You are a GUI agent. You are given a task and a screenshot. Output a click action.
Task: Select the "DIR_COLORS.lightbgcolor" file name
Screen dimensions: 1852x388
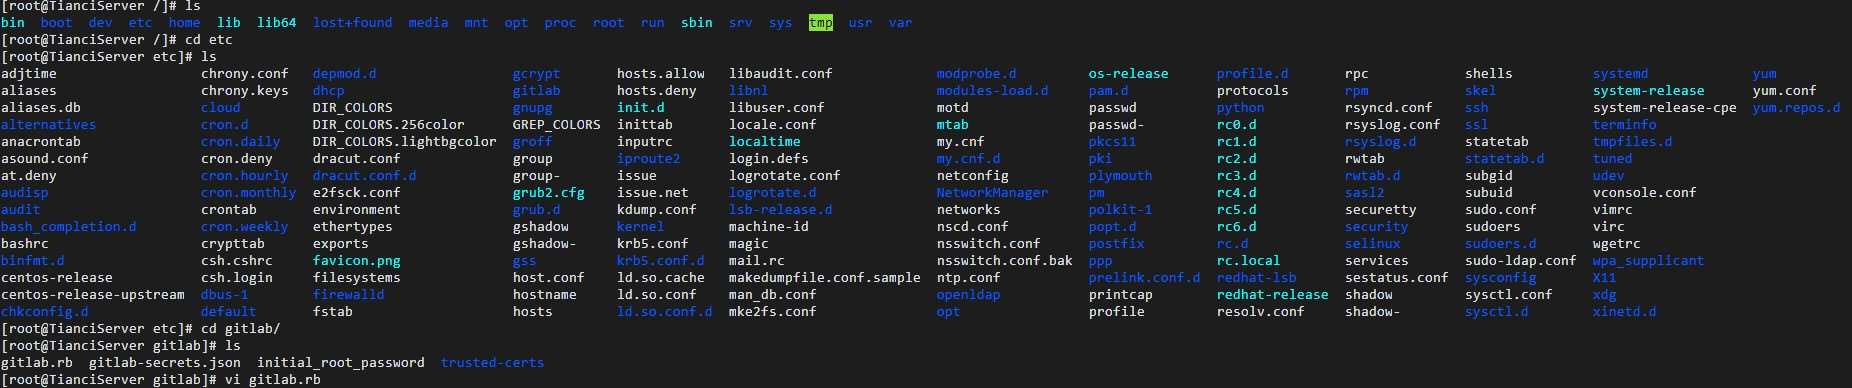[405, 142]
